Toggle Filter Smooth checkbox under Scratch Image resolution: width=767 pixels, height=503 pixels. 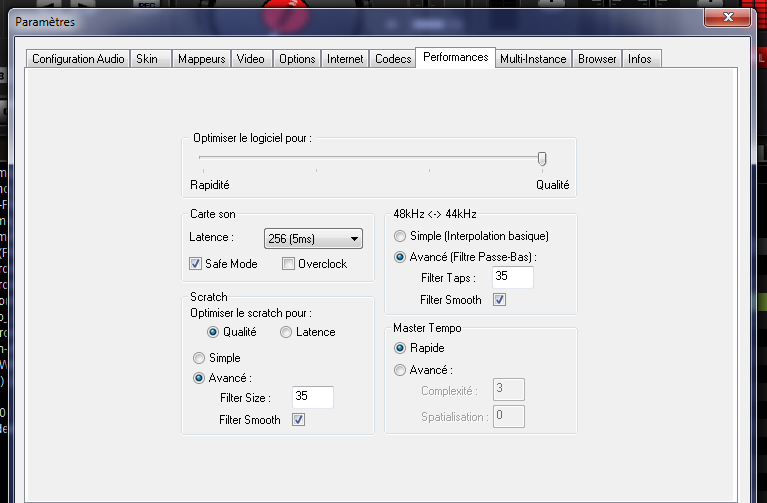point(298,420)
